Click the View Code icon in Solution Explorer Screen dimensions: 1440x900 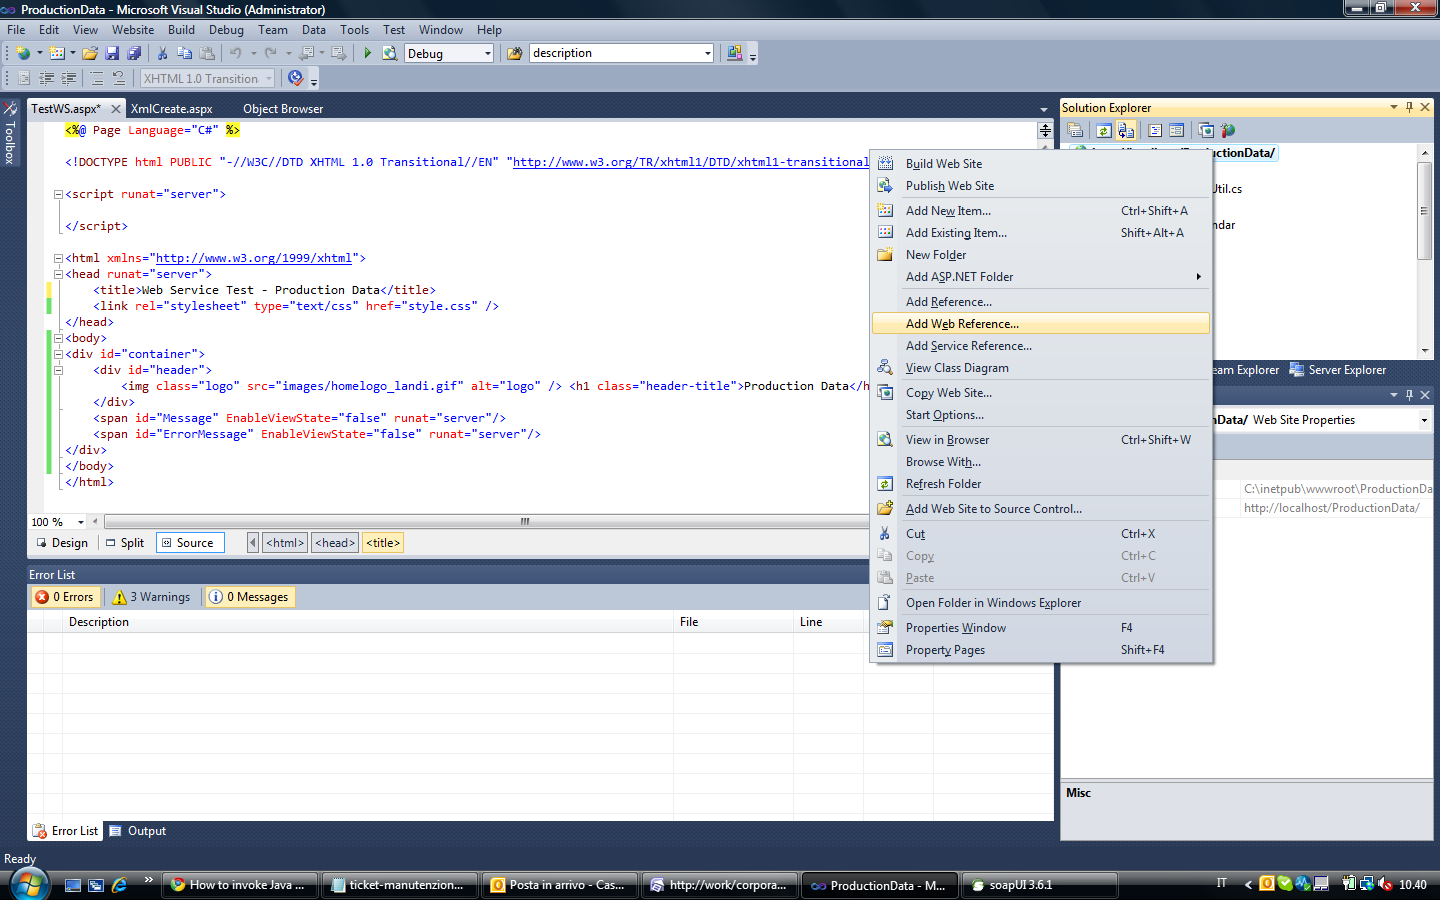(1155, 130)
